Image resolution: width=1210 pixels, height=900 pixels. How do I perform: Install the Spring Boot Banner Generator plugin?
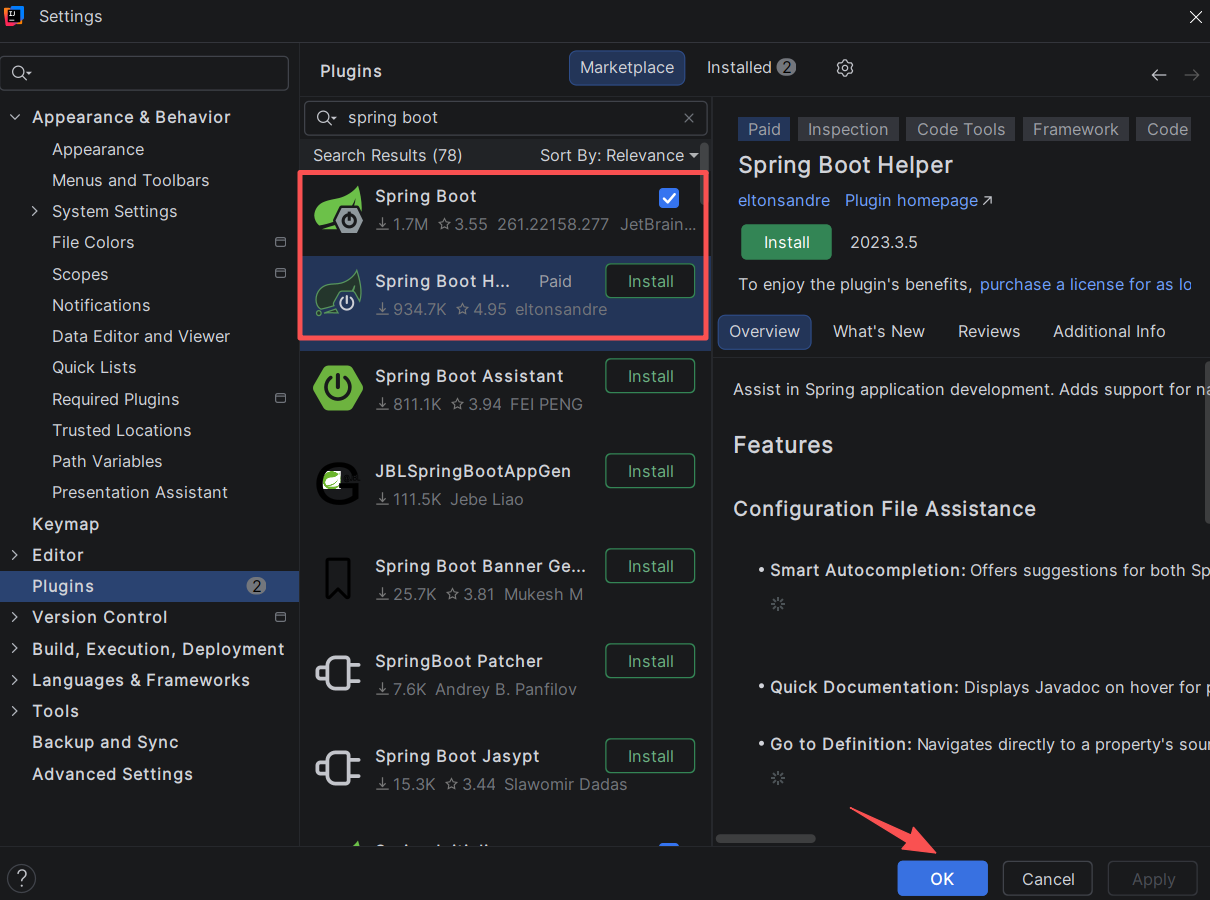[650, 567]
